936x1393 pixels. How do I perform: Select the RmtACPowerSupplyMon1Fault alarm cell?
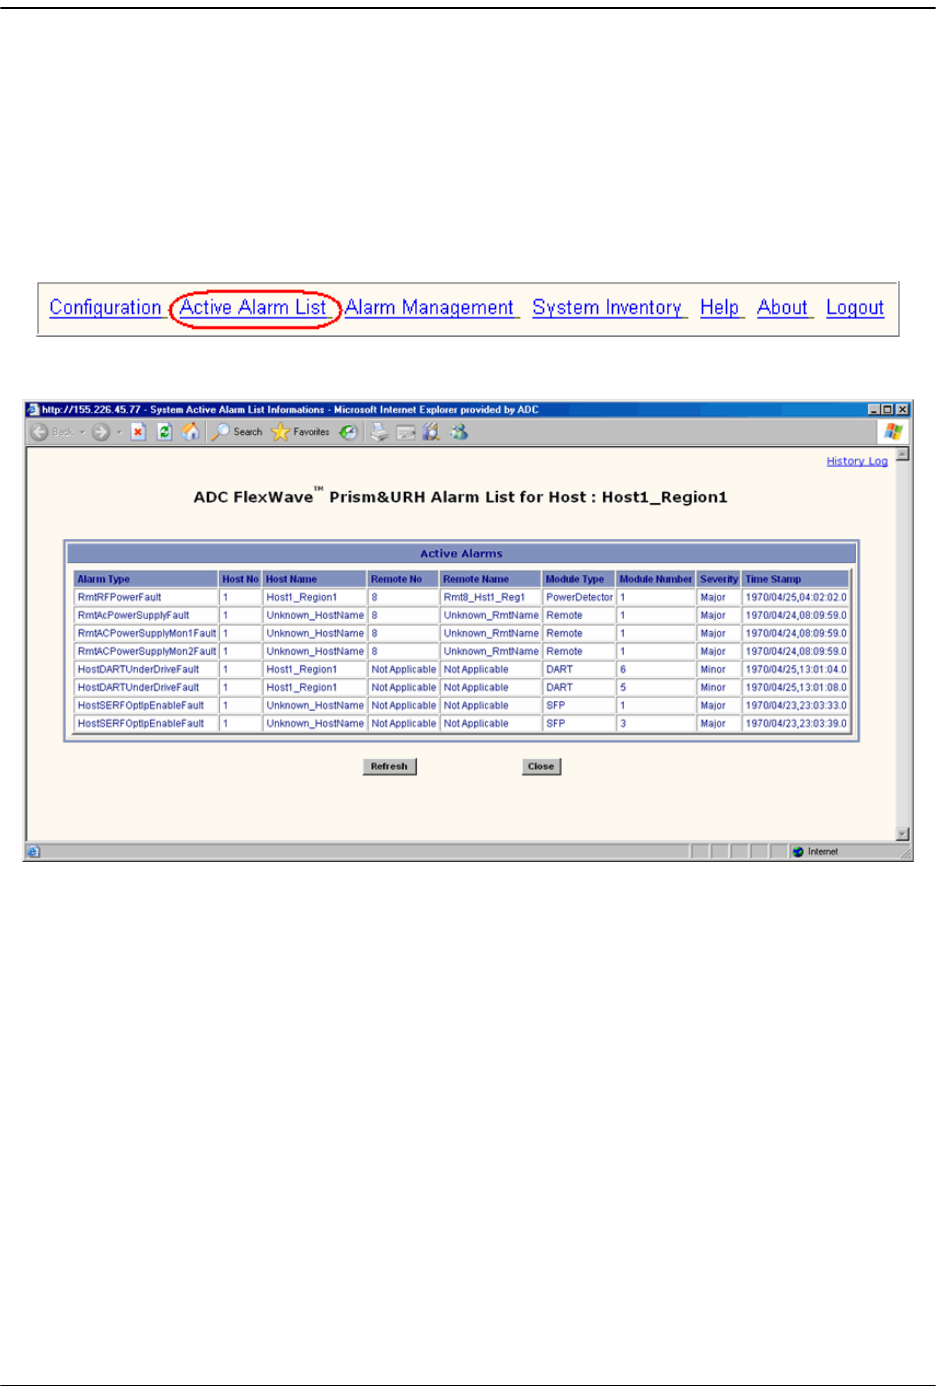tap(147, 633)
